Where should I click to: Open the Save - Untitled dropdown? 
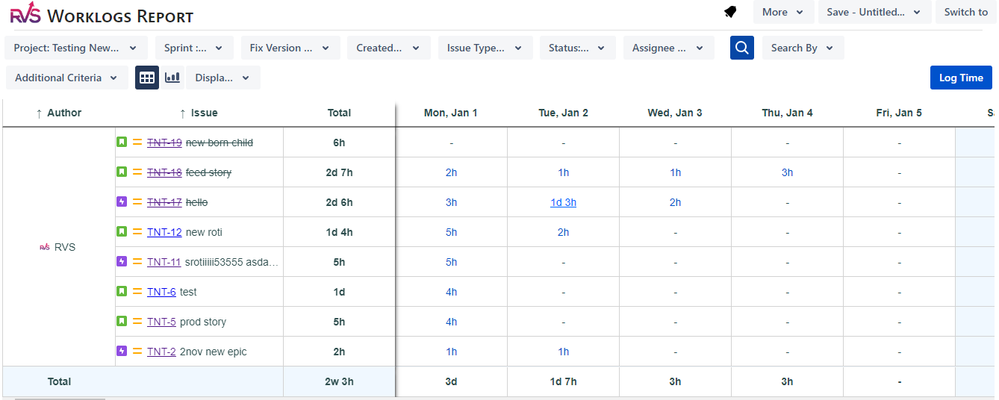874,12
